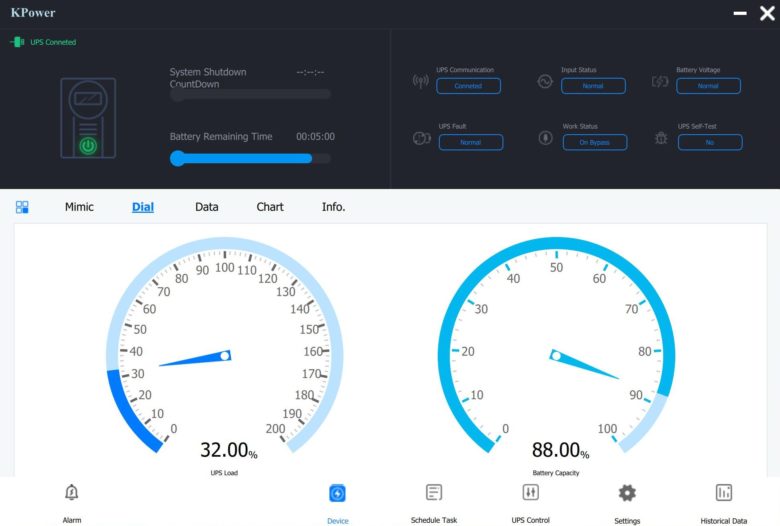Click the Historical Data label

coord(723,521)
